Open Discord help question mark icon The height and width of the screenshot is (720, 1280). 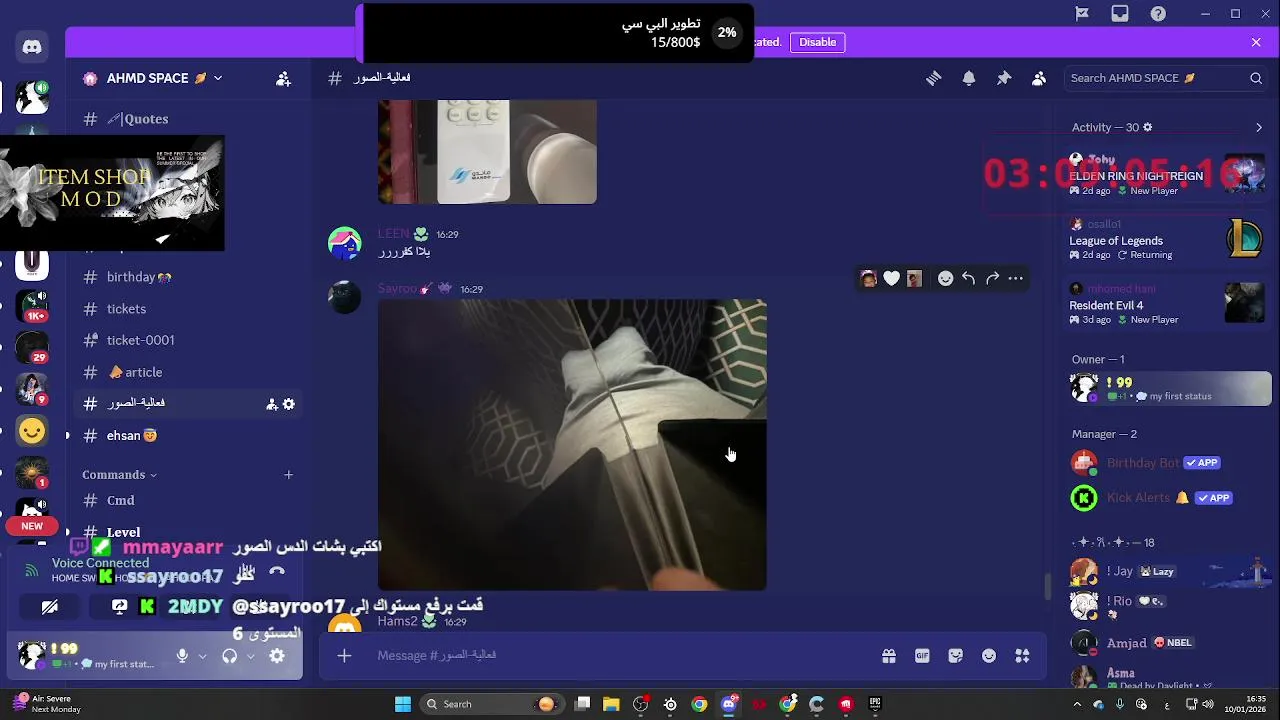[x=1158, y=14]
